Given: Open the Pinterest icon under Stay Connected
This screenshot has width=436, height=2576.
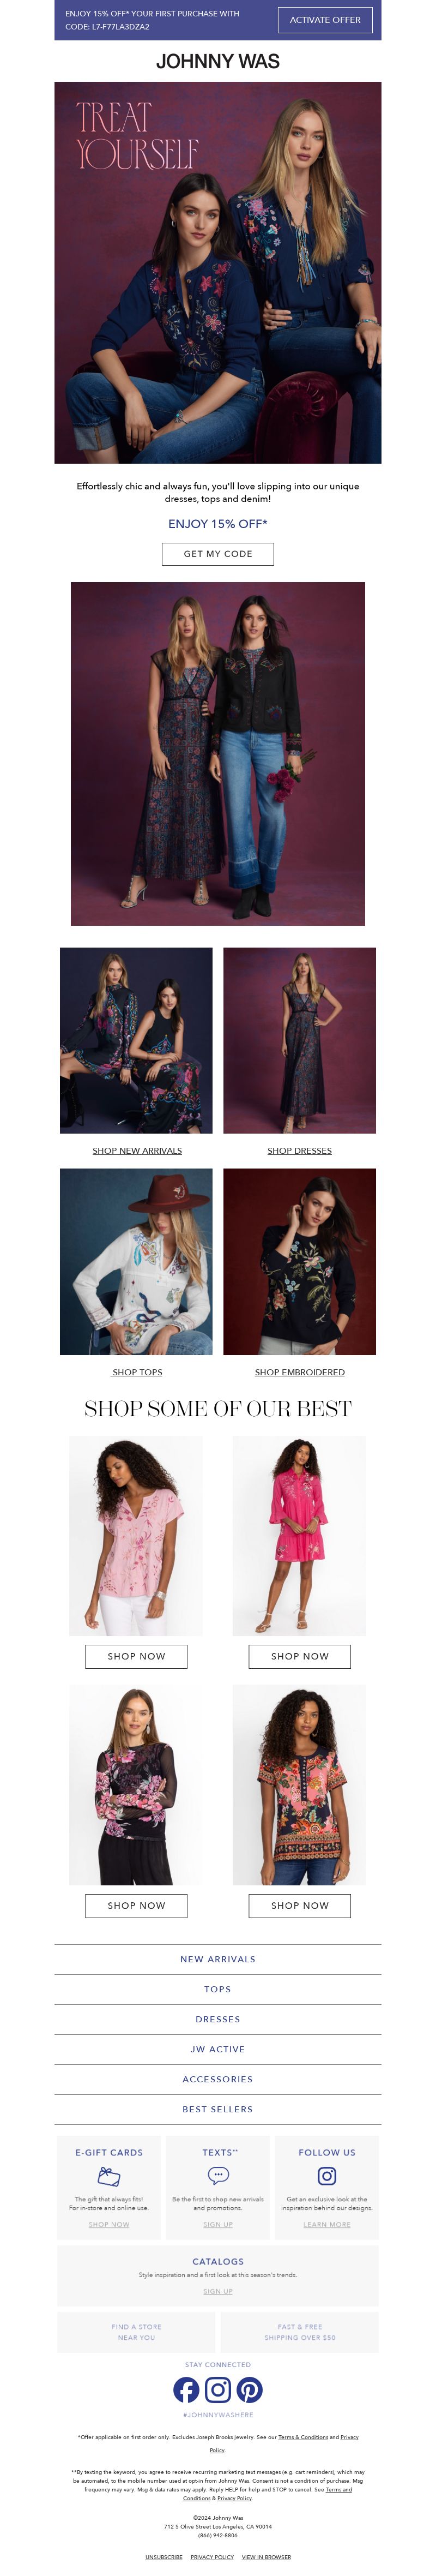Looking at the screenshot, I should click(x=249, y=2389).
